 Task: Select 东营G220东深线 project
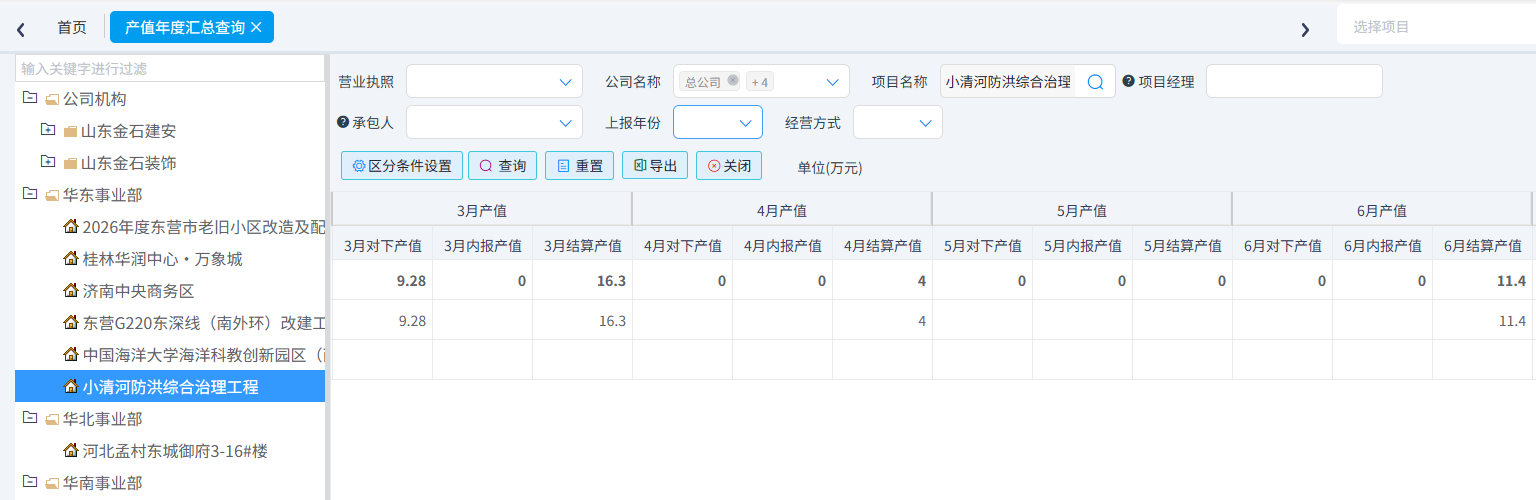(x=204, y=323)
